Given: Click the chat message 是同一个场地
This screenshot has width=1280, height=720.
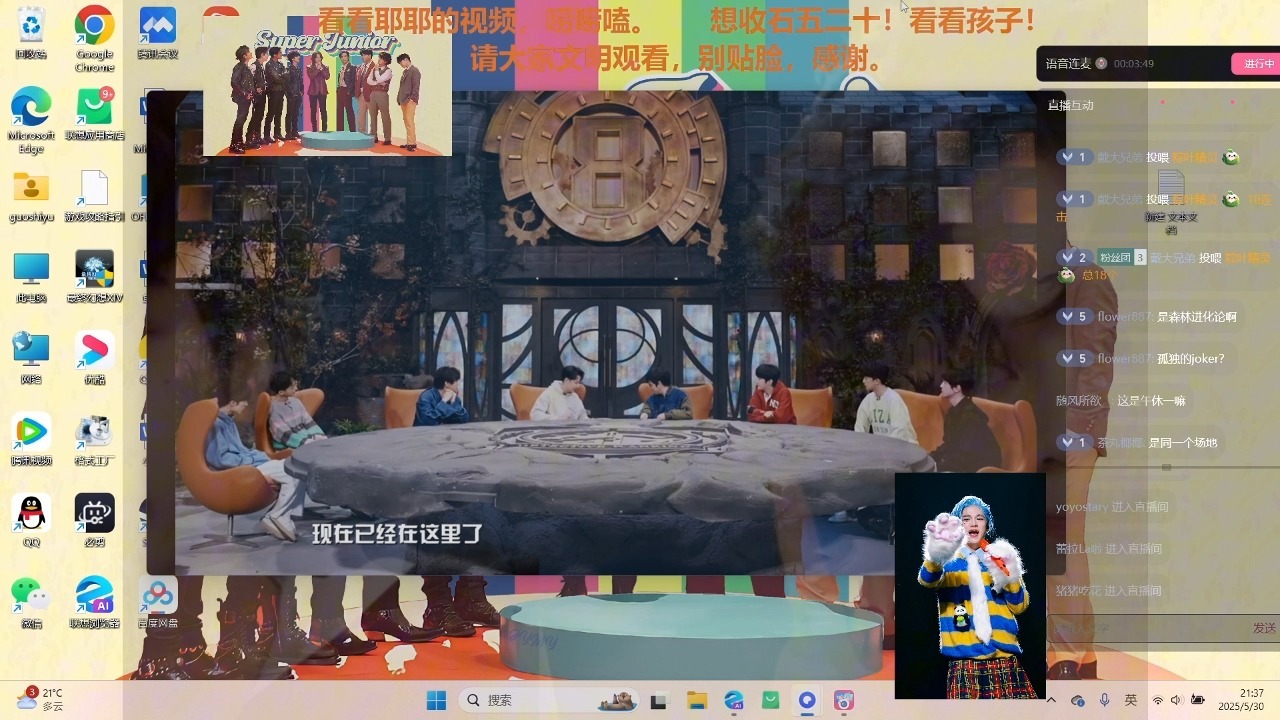Looking at the screenshot, I should tap(1183, 443).
